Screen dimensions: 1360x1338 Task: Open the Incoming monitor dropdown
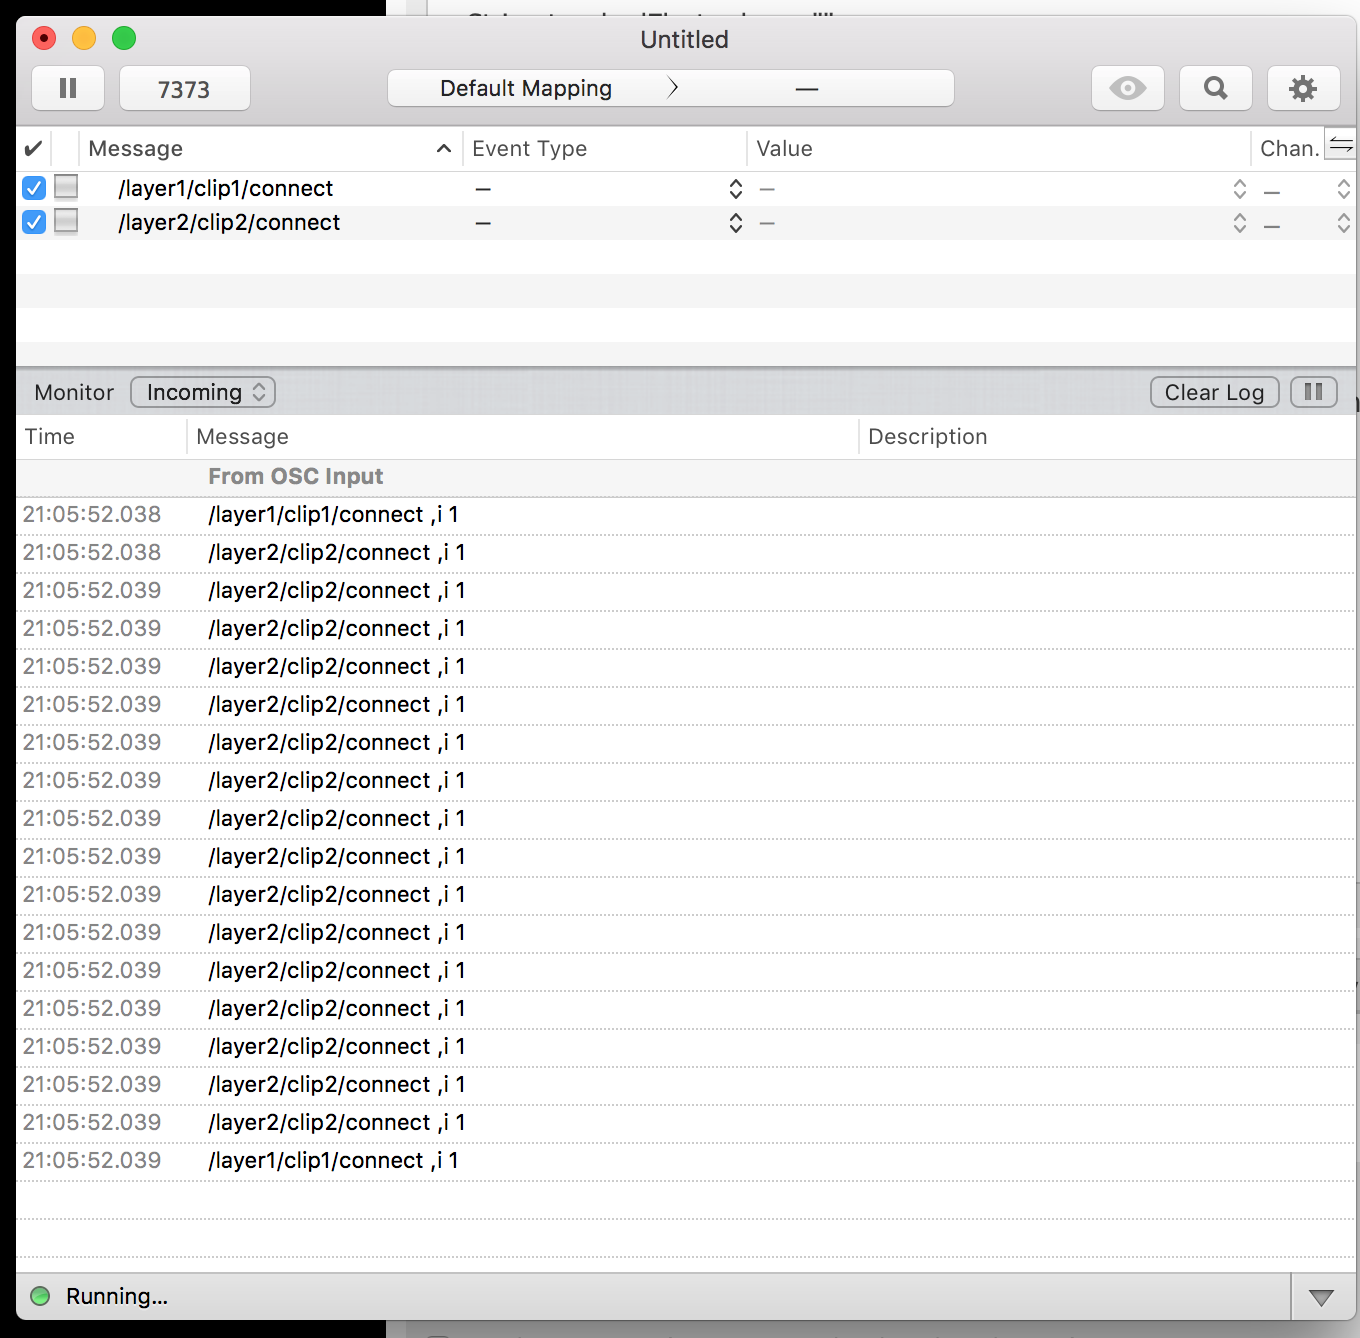pos(203,392)
